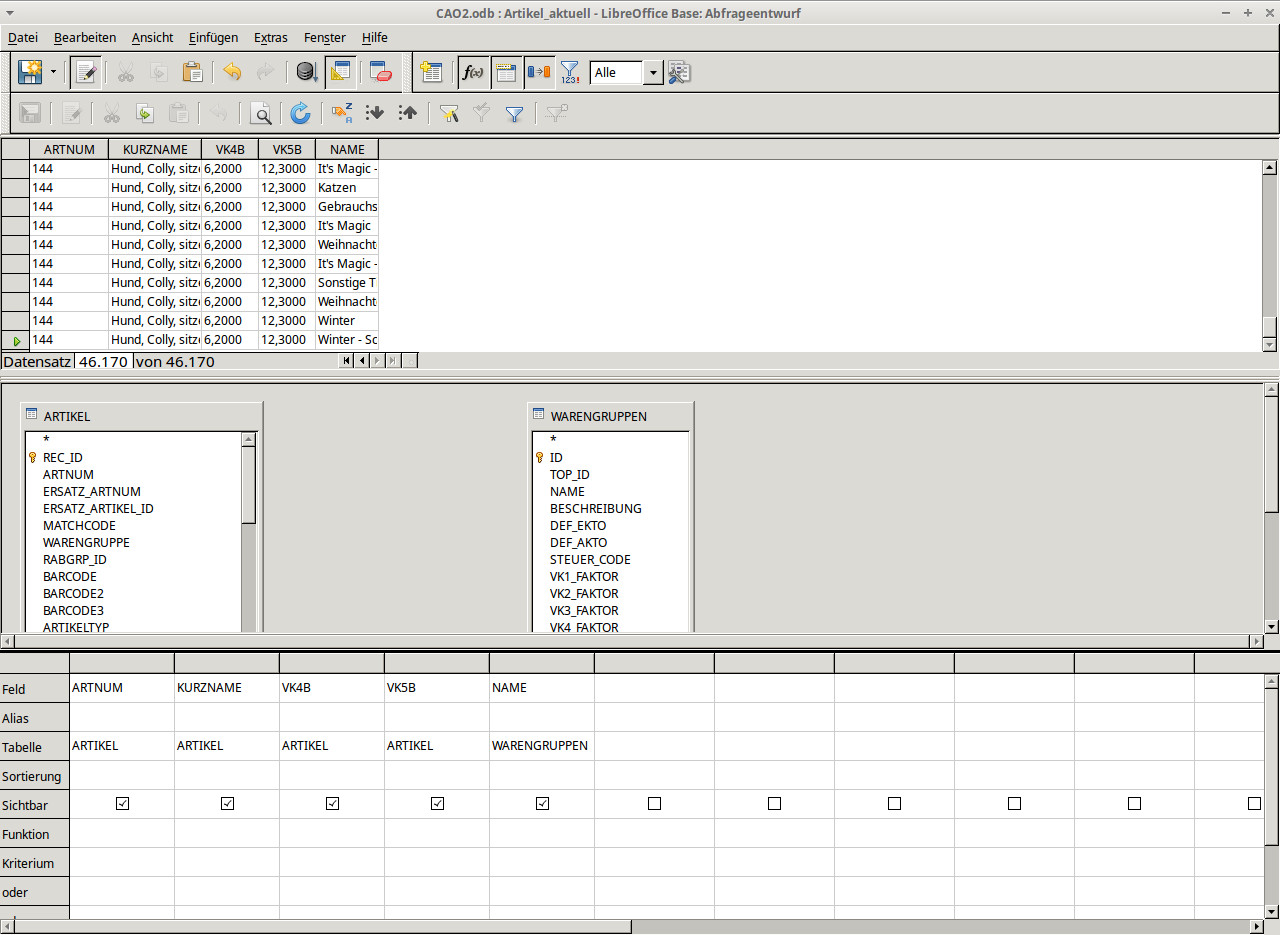Toggle the Distinct Values funnel icon
This screenshot has width=1280, height=935.
[x=569, y=72]
